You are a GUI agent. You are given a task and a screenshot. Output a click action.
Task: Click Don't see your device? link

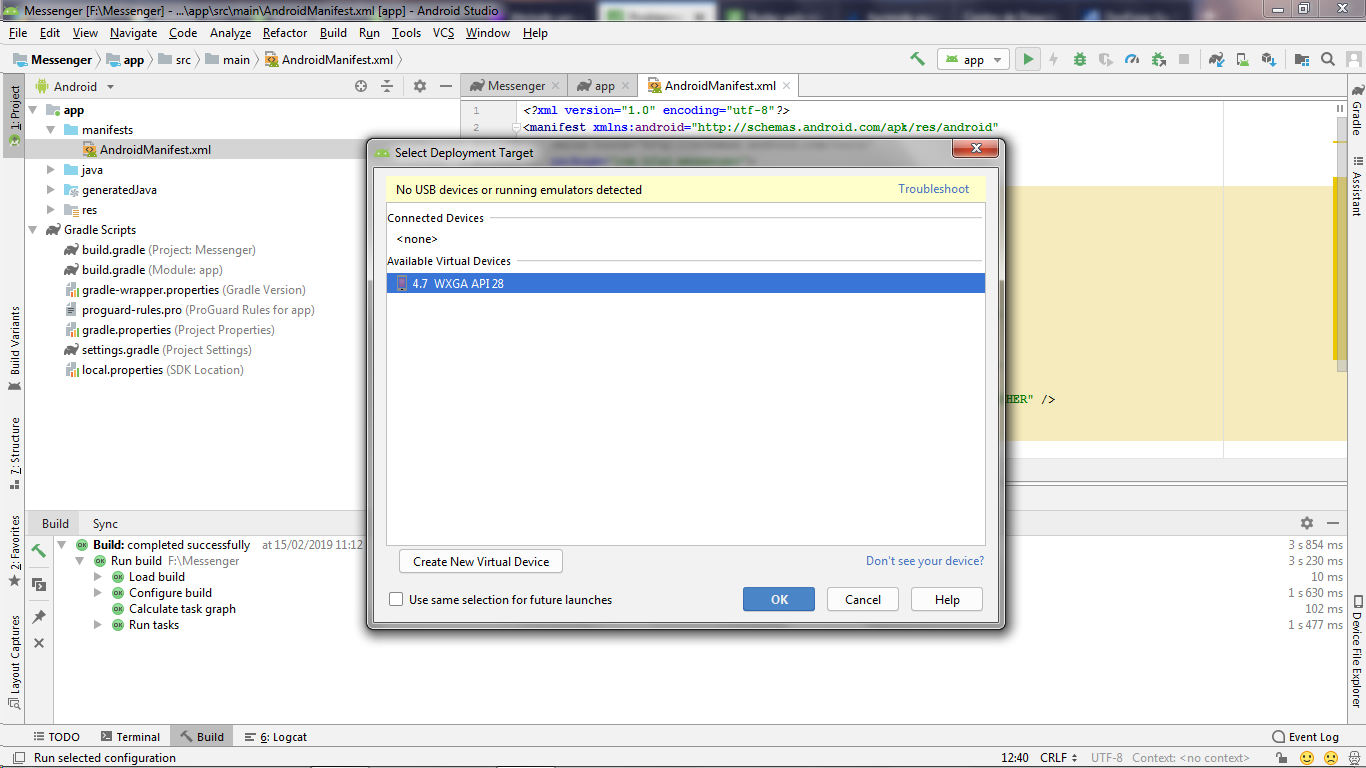click(x=925, y=561)
